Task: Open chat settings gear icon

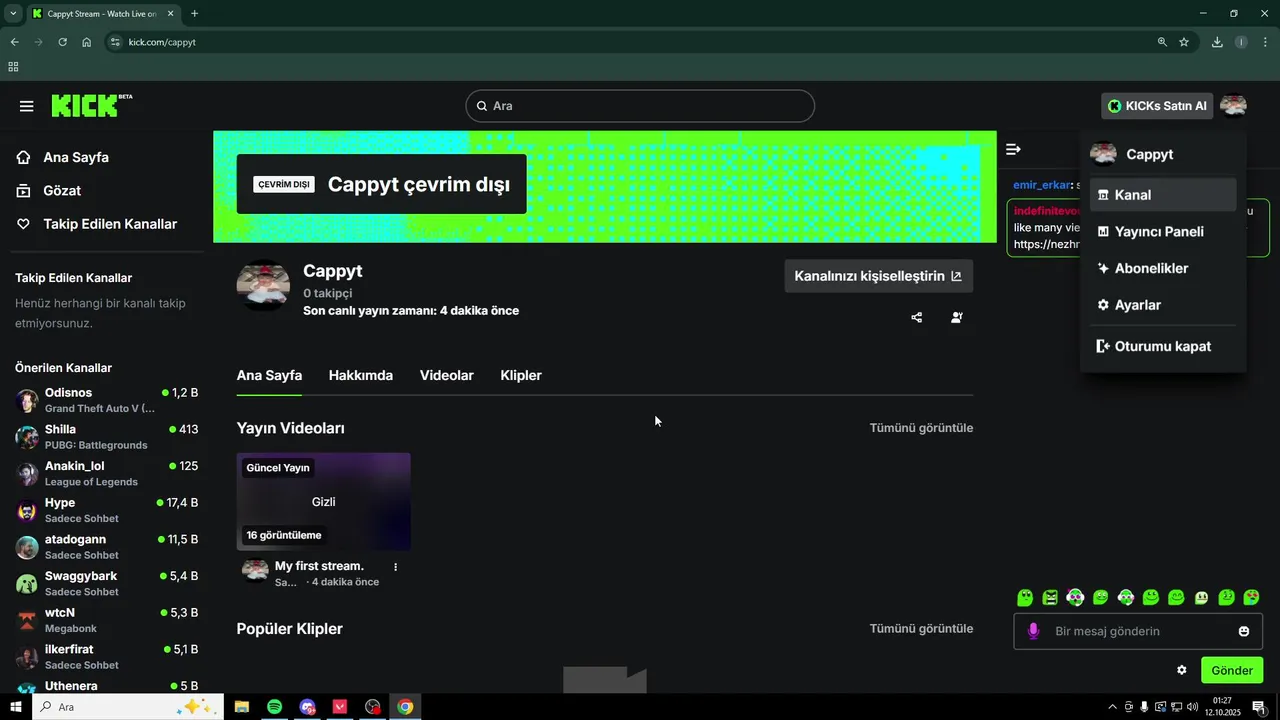Action: tap(1182, 670)
